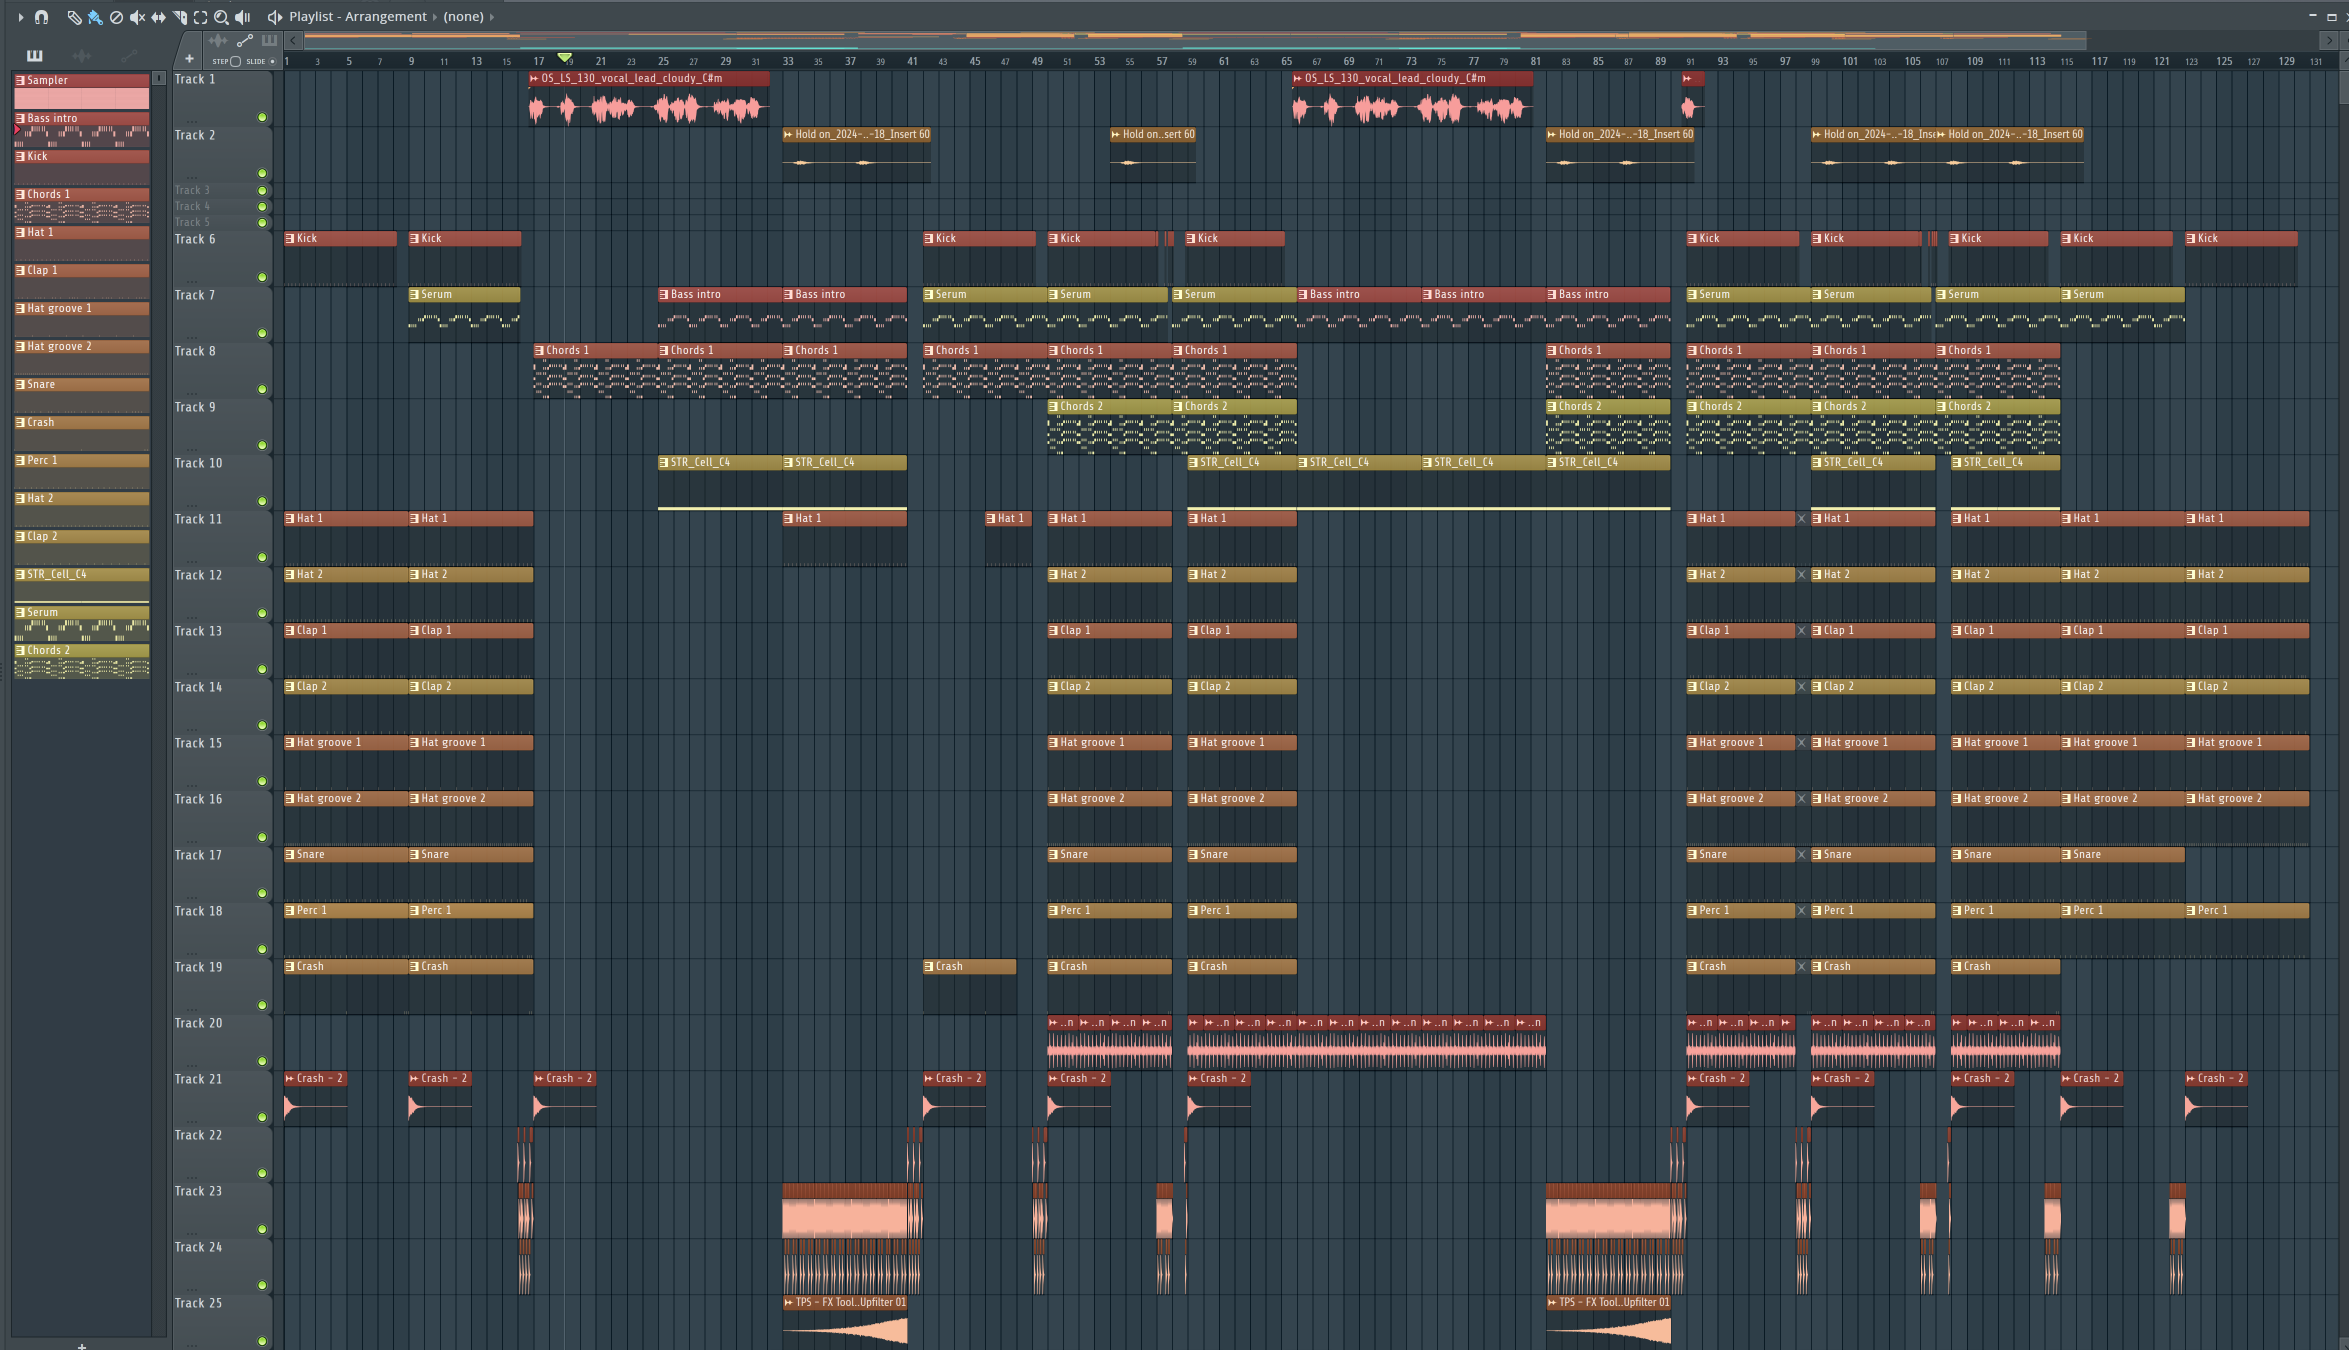Switch picker to audio clips waveform tab
Screen dimensions: 2349x1350
82,56
